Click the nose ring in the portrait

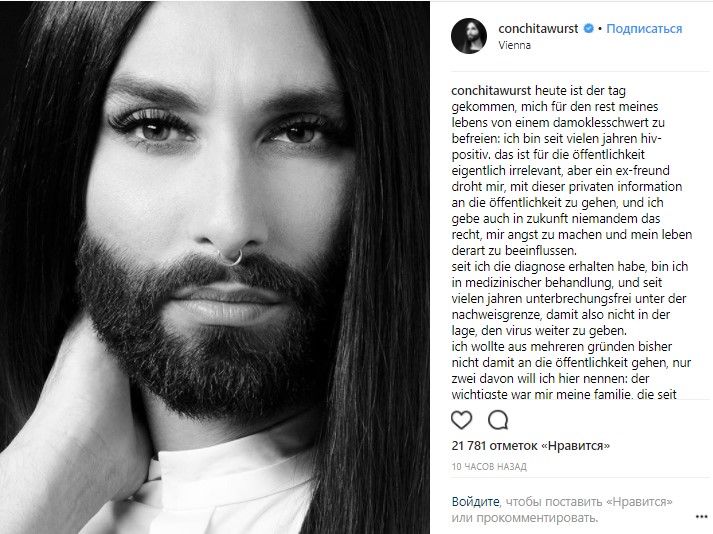[x=231, y=257]
